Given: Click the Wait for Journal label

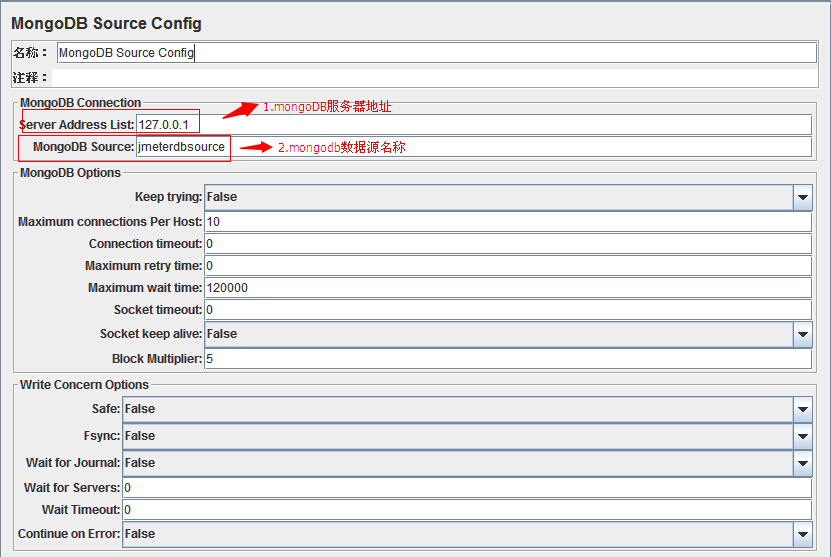Looking at the screenshot, I should (x=73, y=463).
